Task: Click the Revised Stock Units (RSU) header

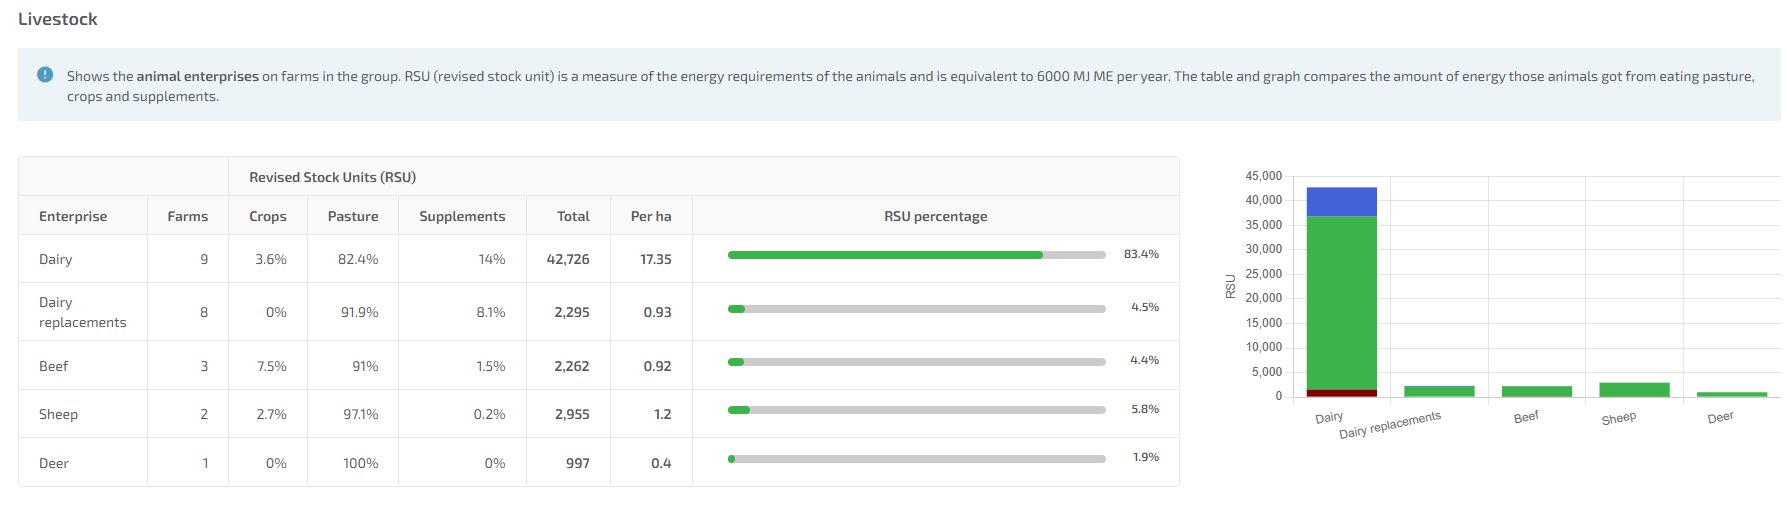Action: coord(332,177)
